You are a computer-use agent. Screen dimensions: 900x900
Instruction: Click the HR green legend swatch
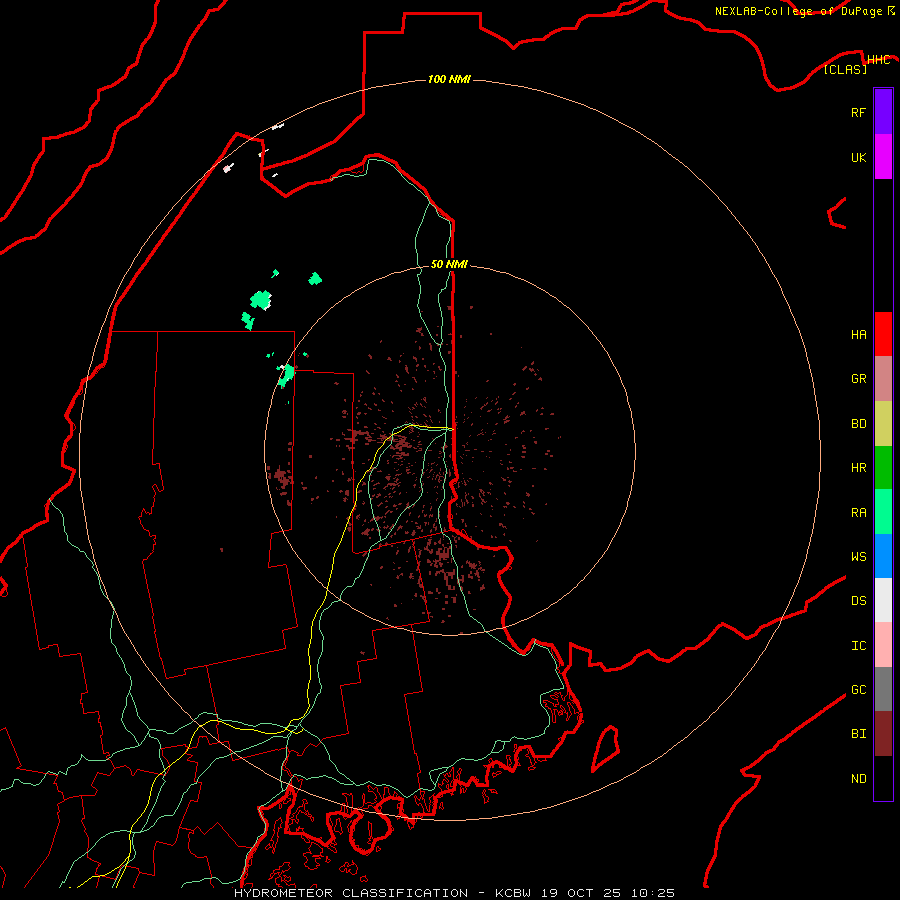(883, 468)
